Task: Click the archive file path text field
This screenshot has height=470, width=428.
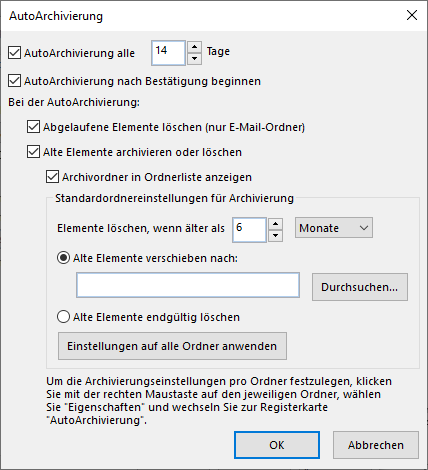Action: (188, 285)
